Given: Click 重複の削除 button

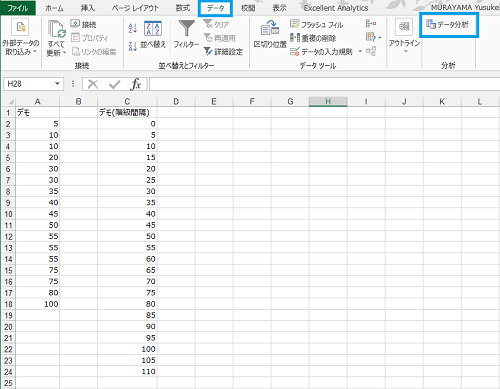Looking at the screenshot, I should point(313,38).
